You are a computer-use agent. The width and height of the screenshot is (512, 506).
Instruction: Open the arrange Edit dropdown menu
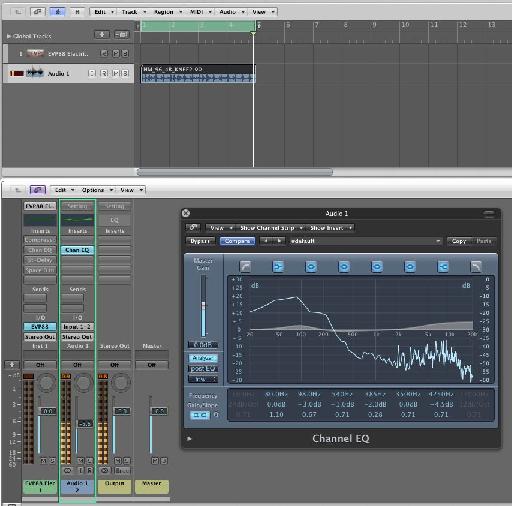(104, 12)
